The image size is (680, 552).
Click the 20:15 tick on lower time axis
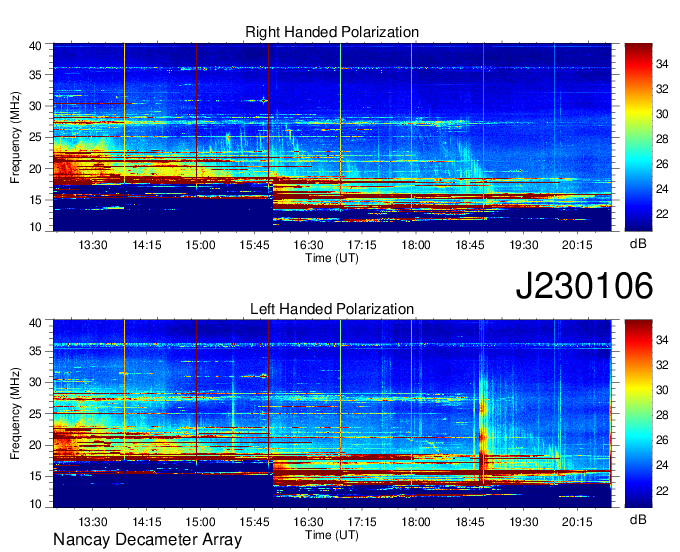pyautogui.click(x=577, y=522)
